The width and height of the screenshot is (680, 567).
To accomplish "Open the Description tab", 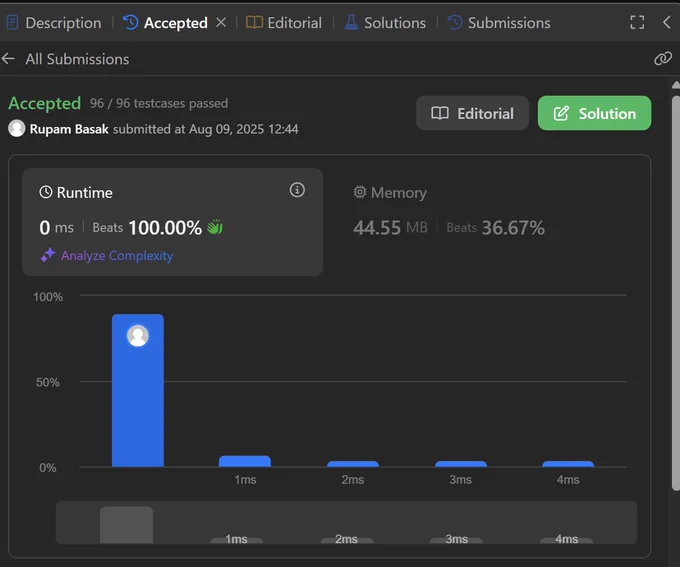I will (x=55, y=23).
